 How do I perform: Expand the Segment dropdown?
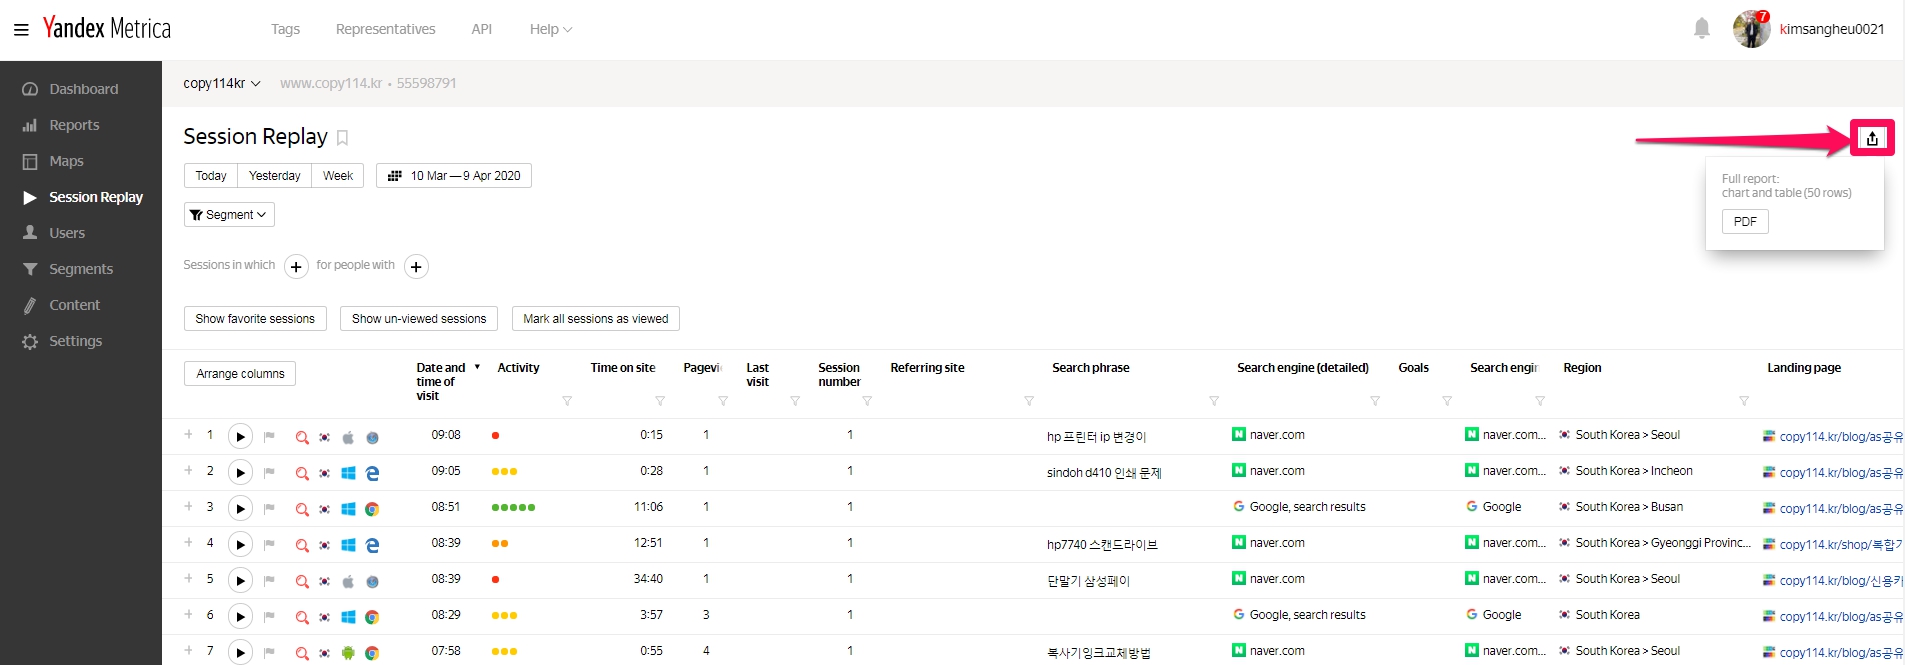coord(229,215)
